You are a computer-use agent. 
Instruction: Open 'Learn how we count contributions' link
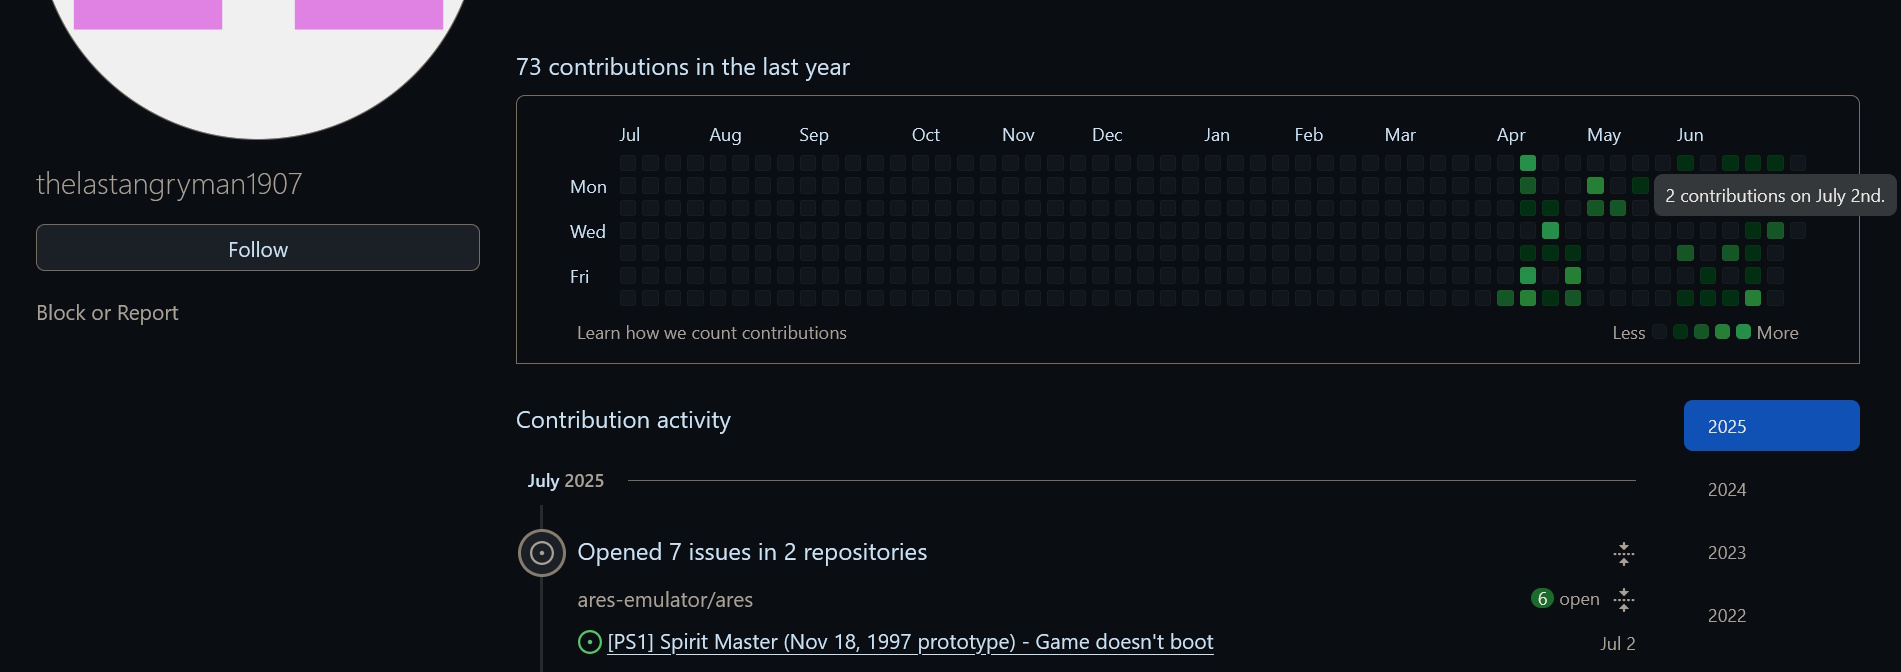[x=712, y=333]
